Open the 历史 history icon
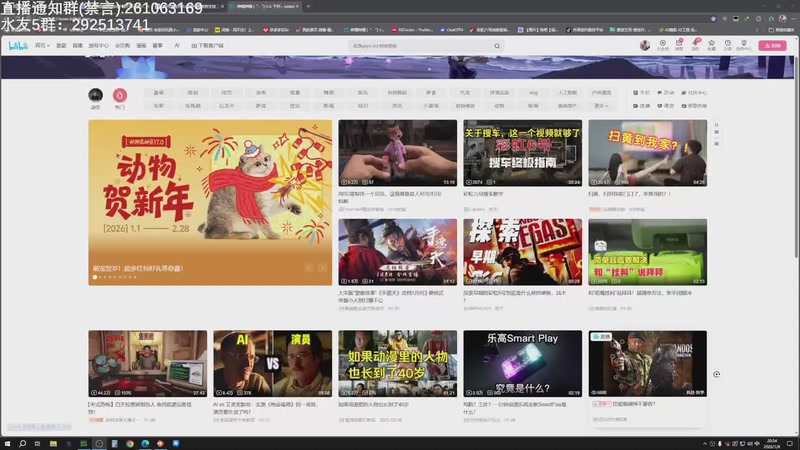The image size is (800, 450). pos(728,46)
